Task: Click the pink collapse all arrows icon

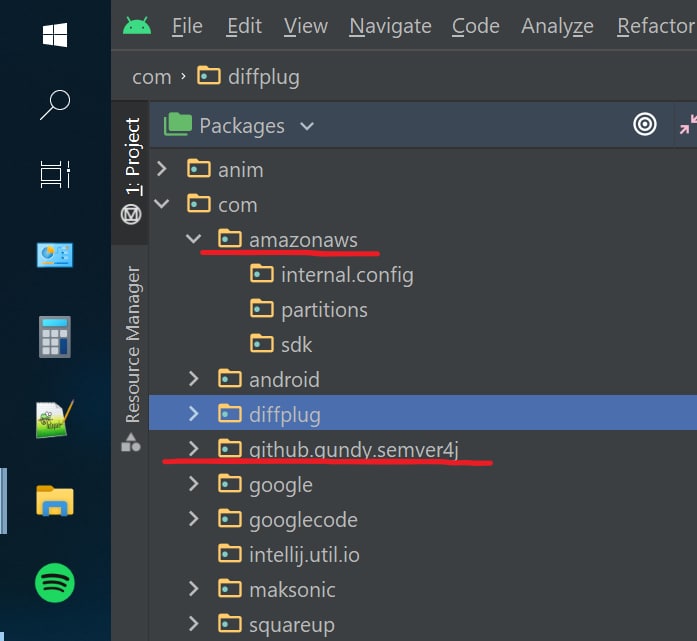Action: pos(688,124)
